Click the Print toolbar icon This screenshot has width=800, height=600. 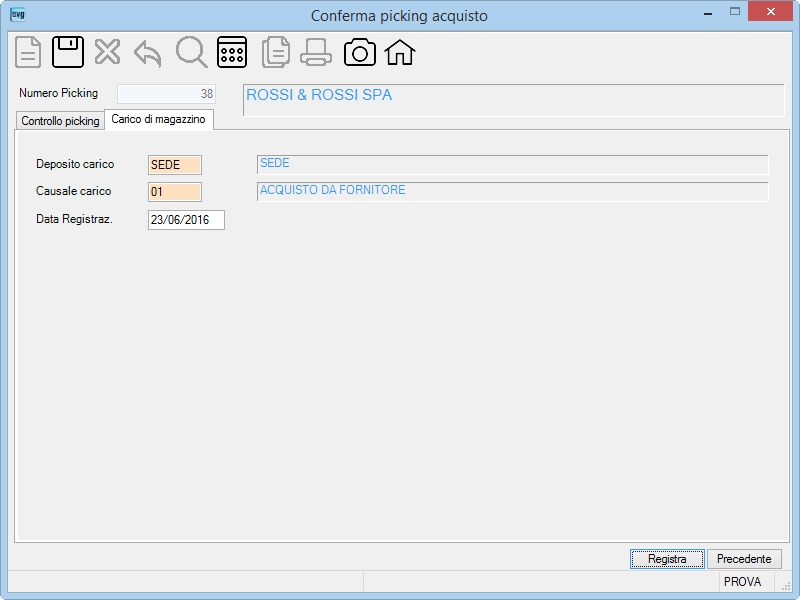pyautogui.click(x=316, y=53)
